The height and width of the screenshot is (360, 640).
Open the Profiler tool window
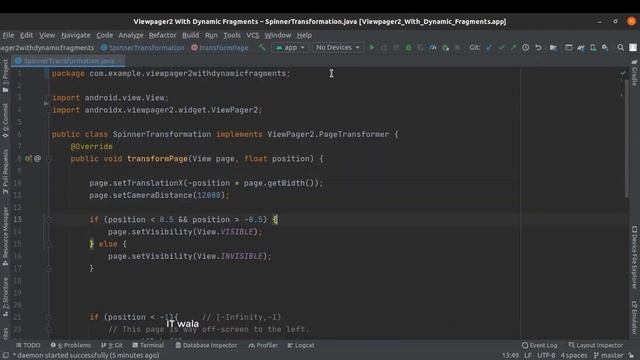pyautogui.click(x=263, y=345)
